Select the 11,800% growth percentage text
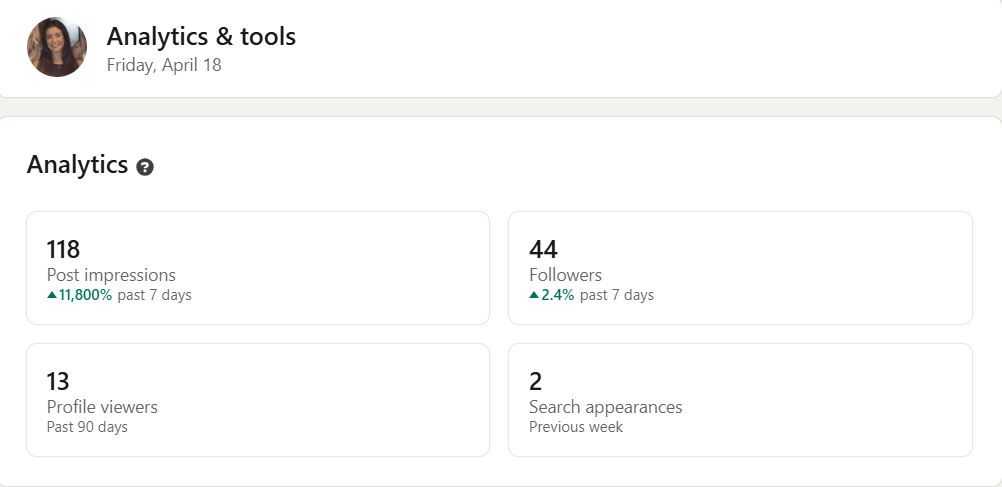1002x487 pixels. 86,295
